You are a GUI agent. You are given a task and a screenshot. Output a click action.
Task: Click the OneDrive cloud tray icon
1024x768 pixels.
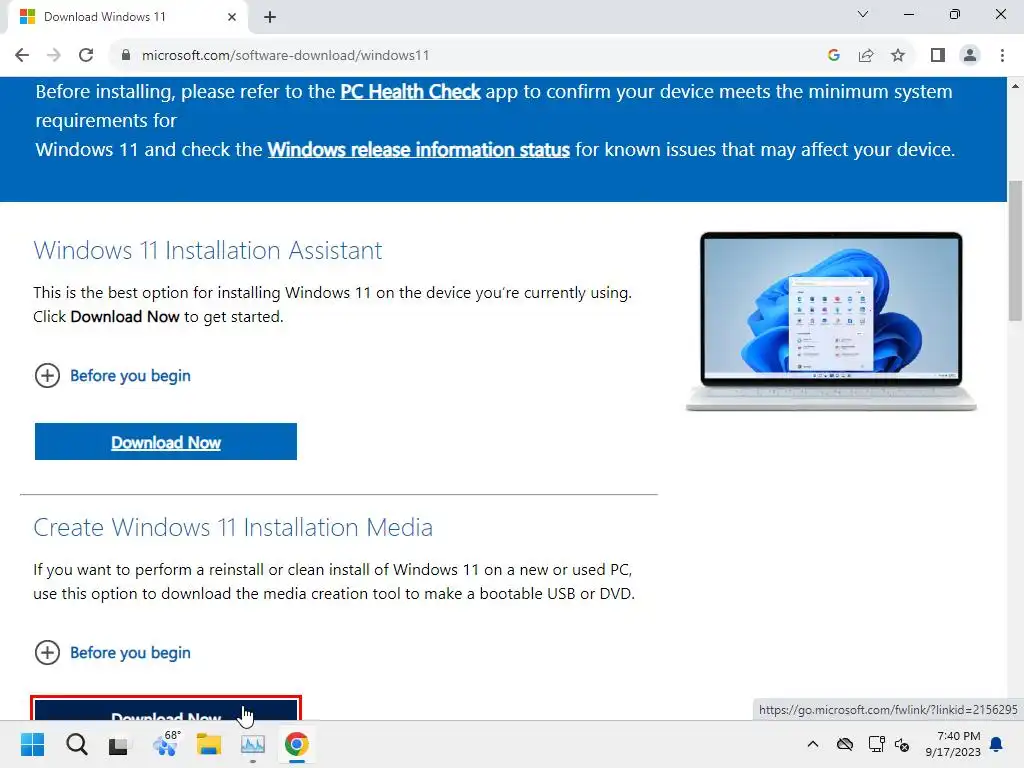[845, 744]
